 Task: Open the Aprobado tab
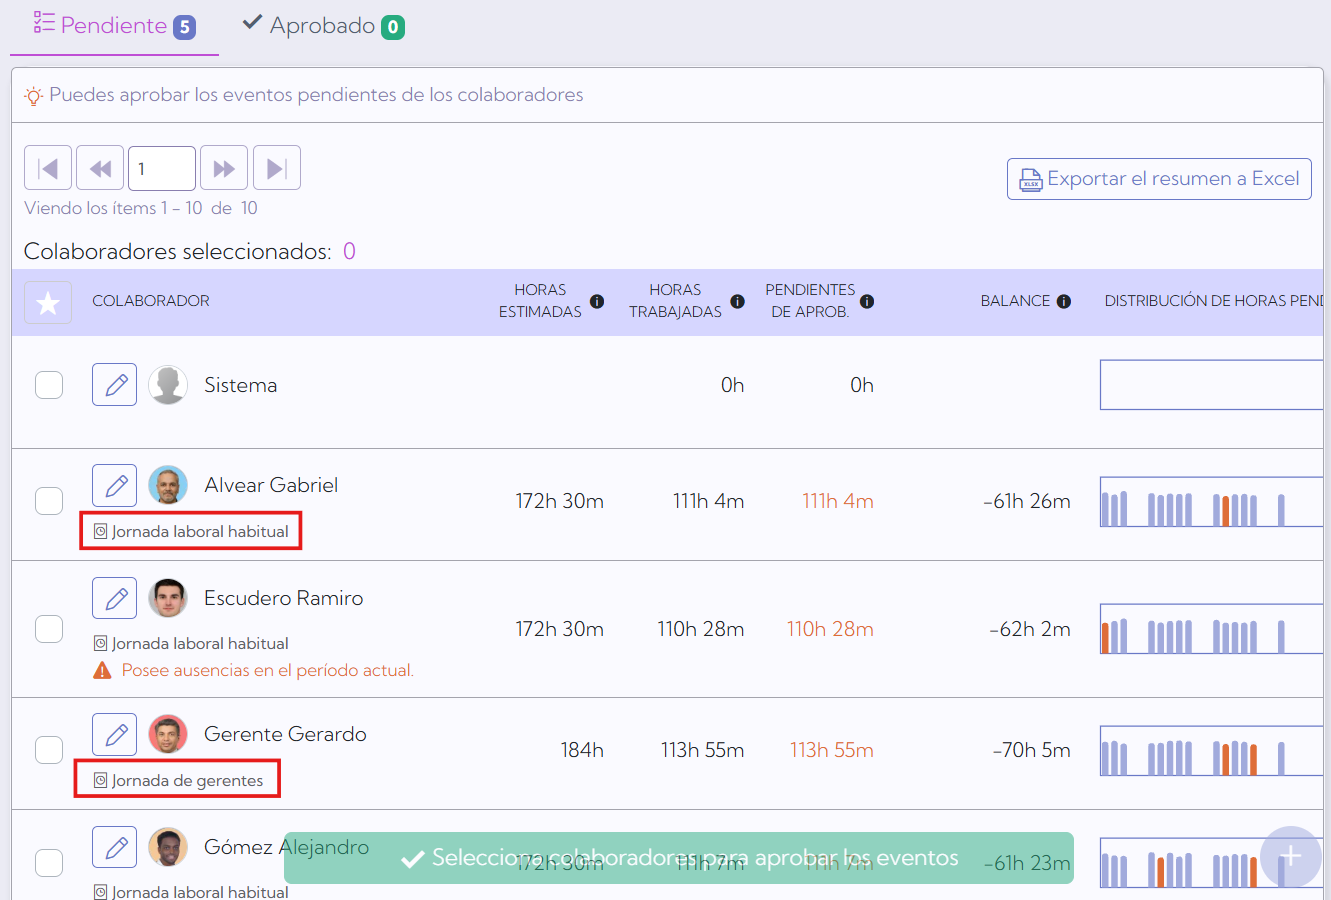click(323, 26)
